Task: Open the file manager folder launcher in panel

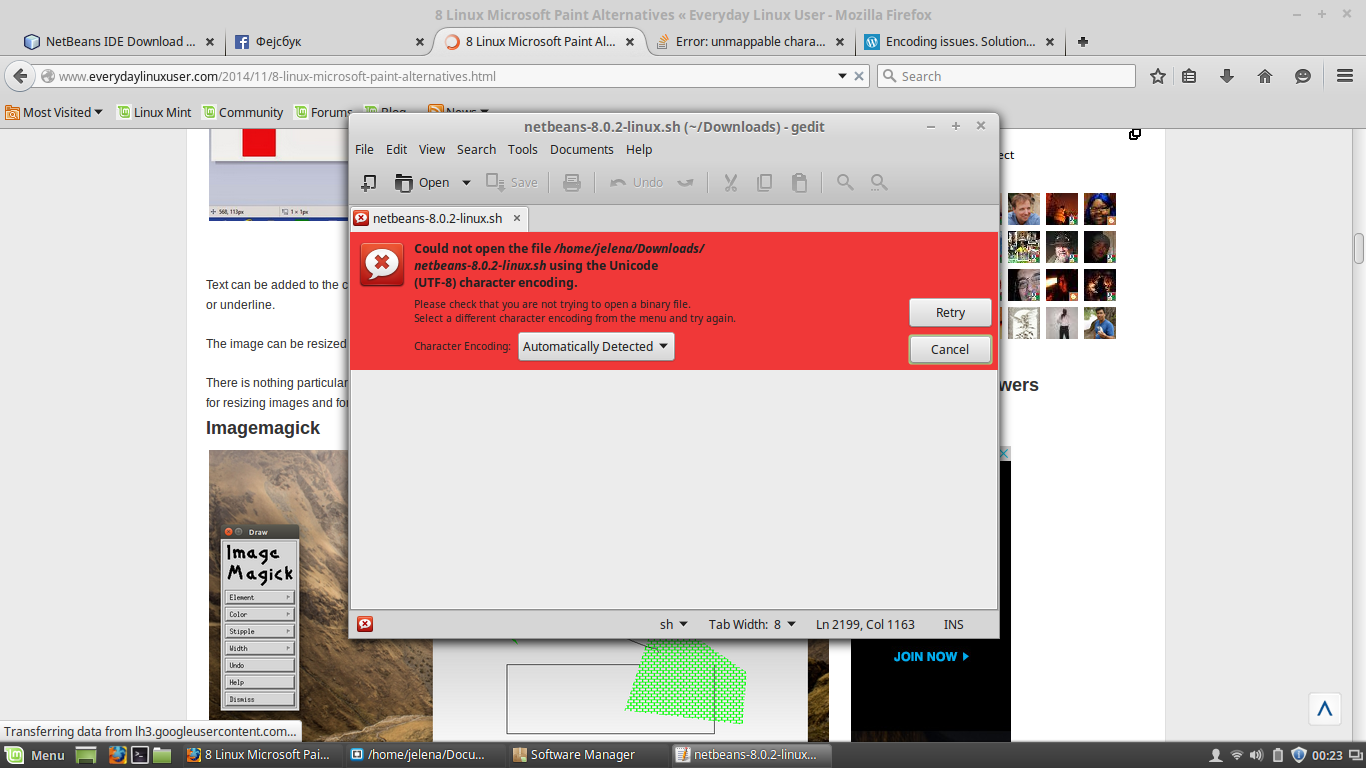Action: pyautogui.click(x=162, y=755)
